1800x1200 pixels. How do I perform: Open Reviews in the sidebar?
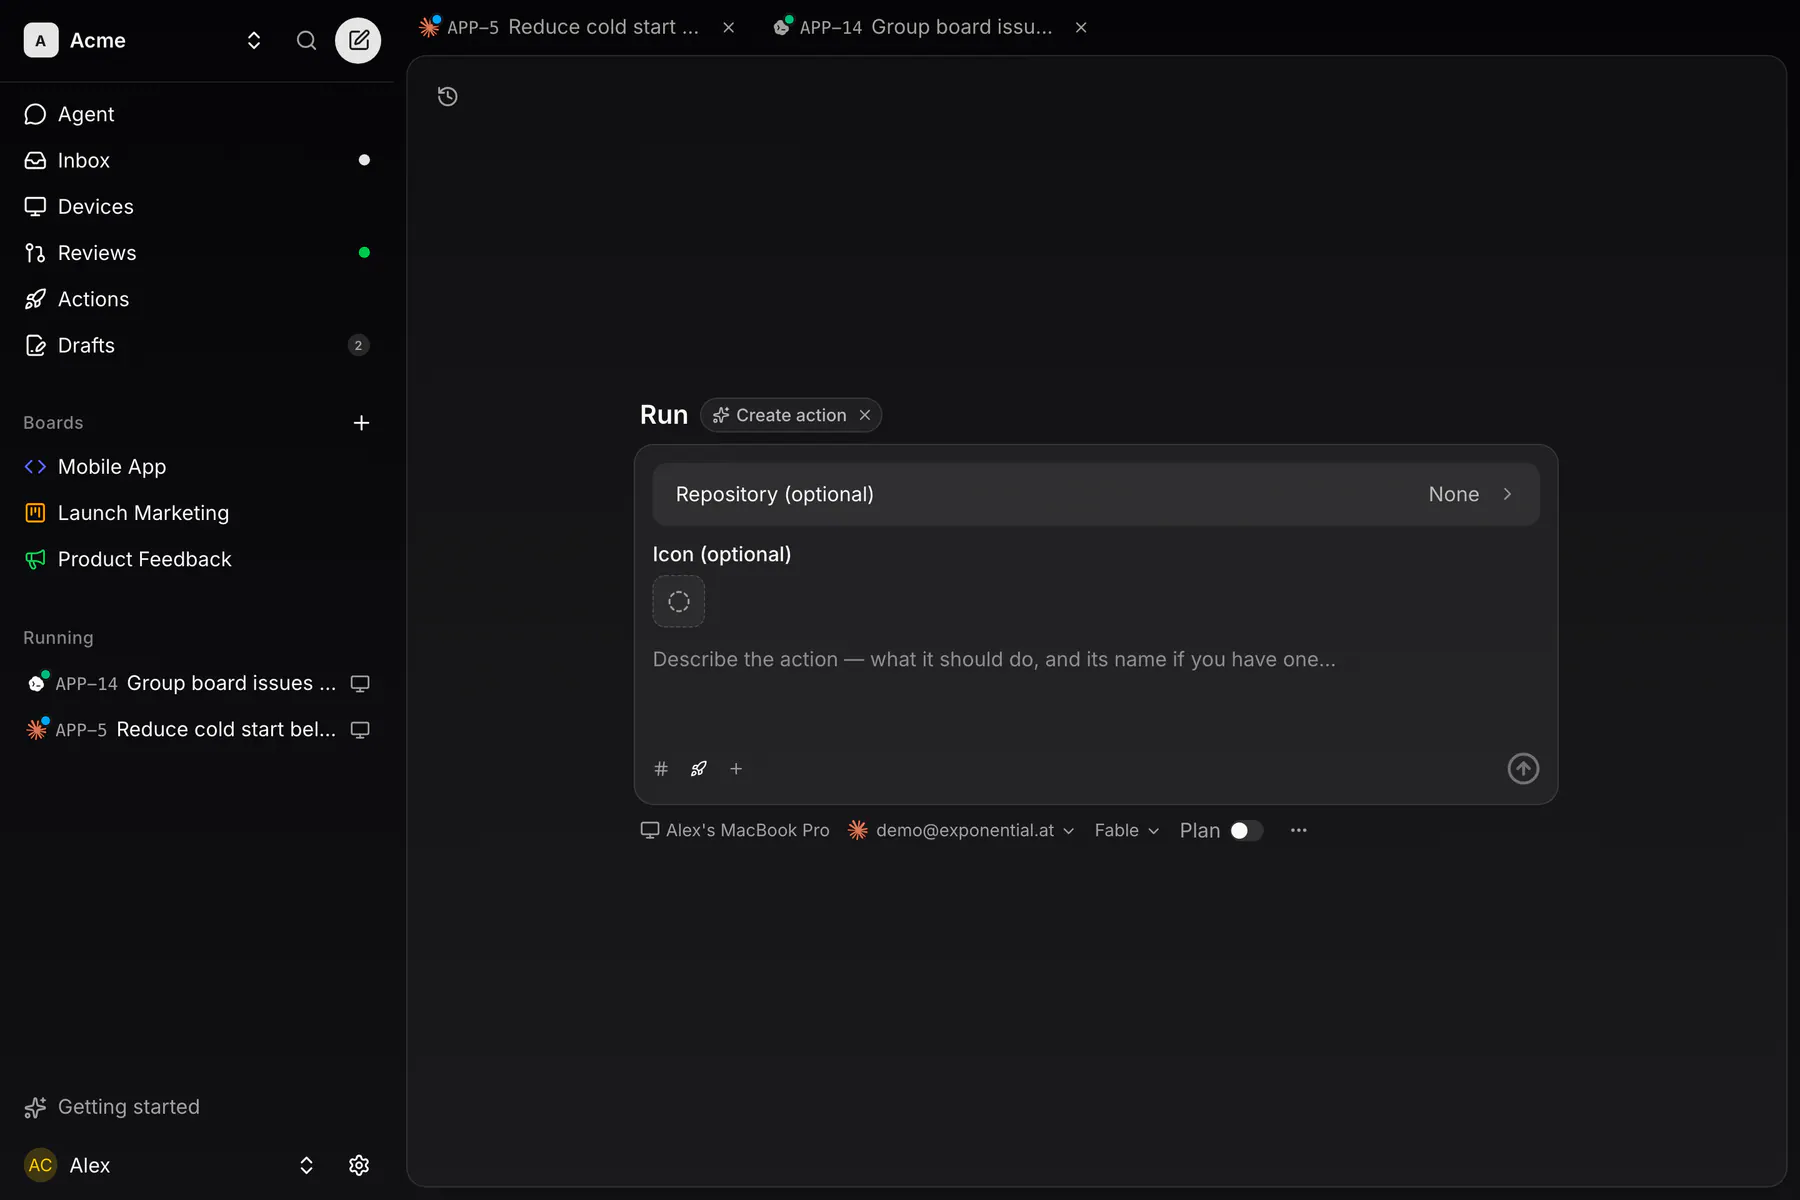[197, 253]
